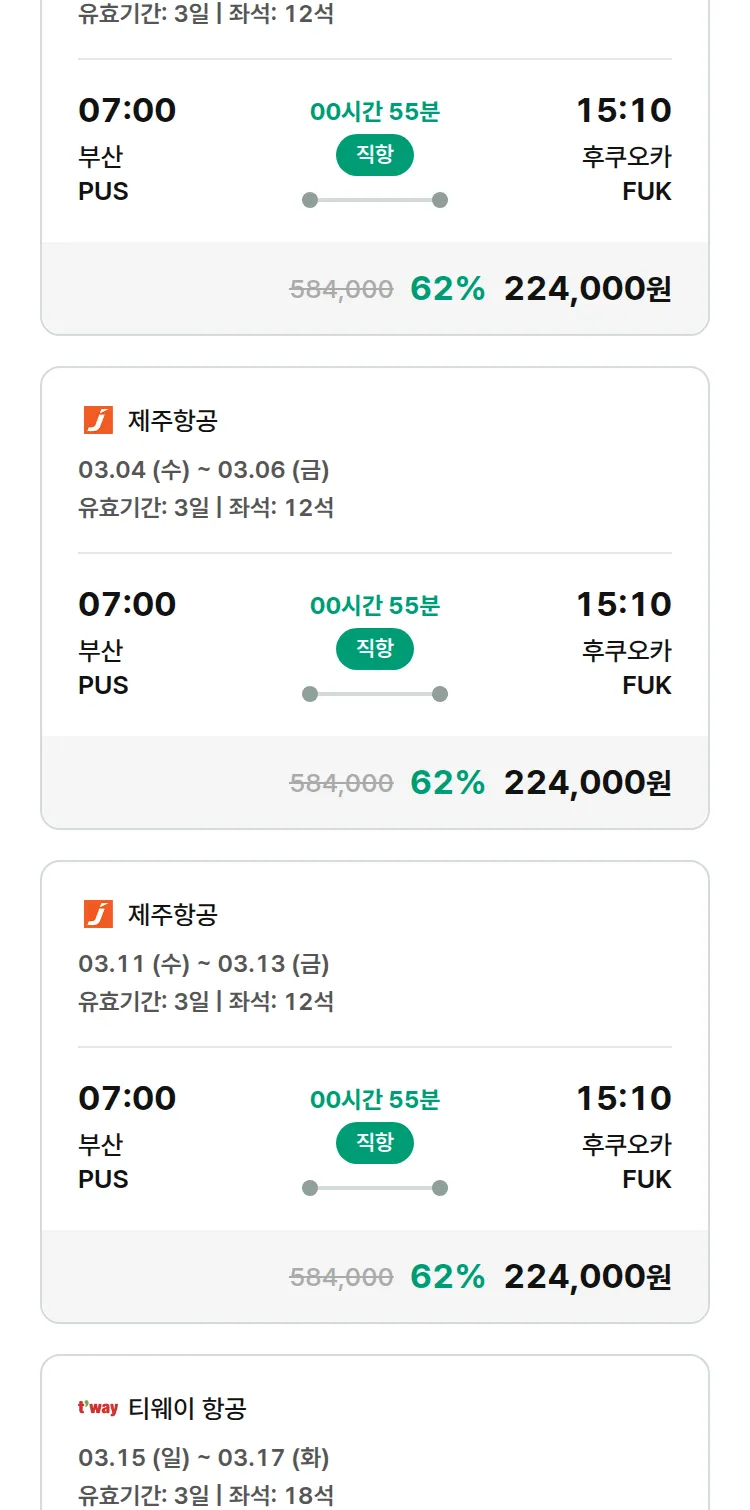Image resolution: width=750 pixels, height=1510 pixels.
Task: Select the 224,000원 price on 03.11 flight
Action: [587, 1276]
